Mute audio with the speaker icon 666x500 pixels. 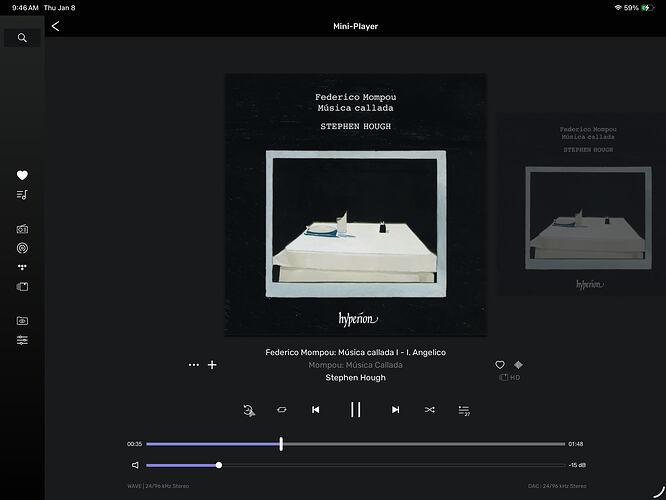pyautogui.click(x=135, y=465)
